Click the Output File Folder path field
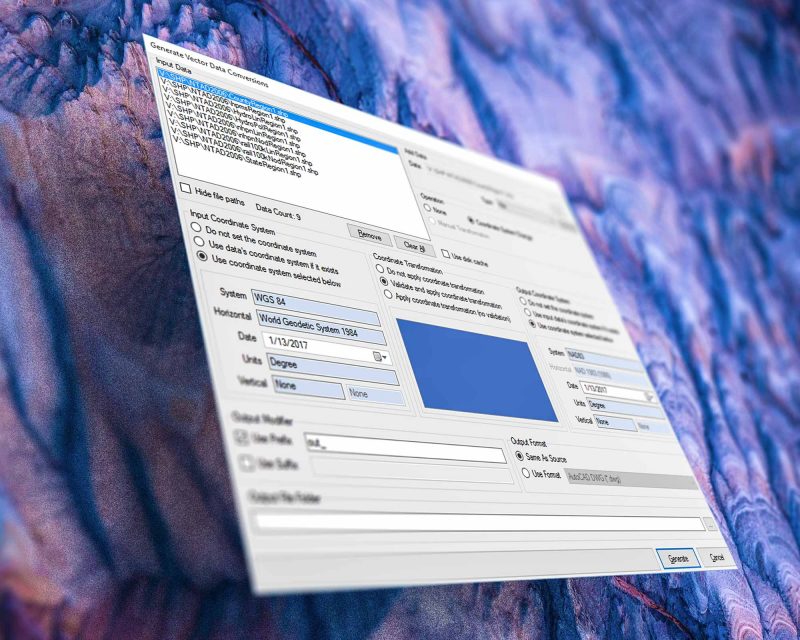This screenshot has width=800, height=640. click(x=480, y=522)
